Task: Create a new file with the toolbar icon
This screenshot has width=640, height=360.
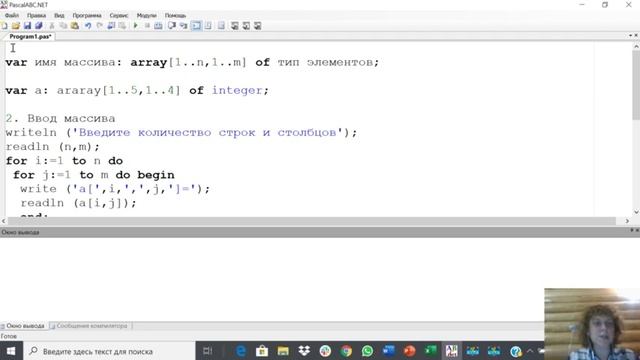Action: (x=4, y=26)
